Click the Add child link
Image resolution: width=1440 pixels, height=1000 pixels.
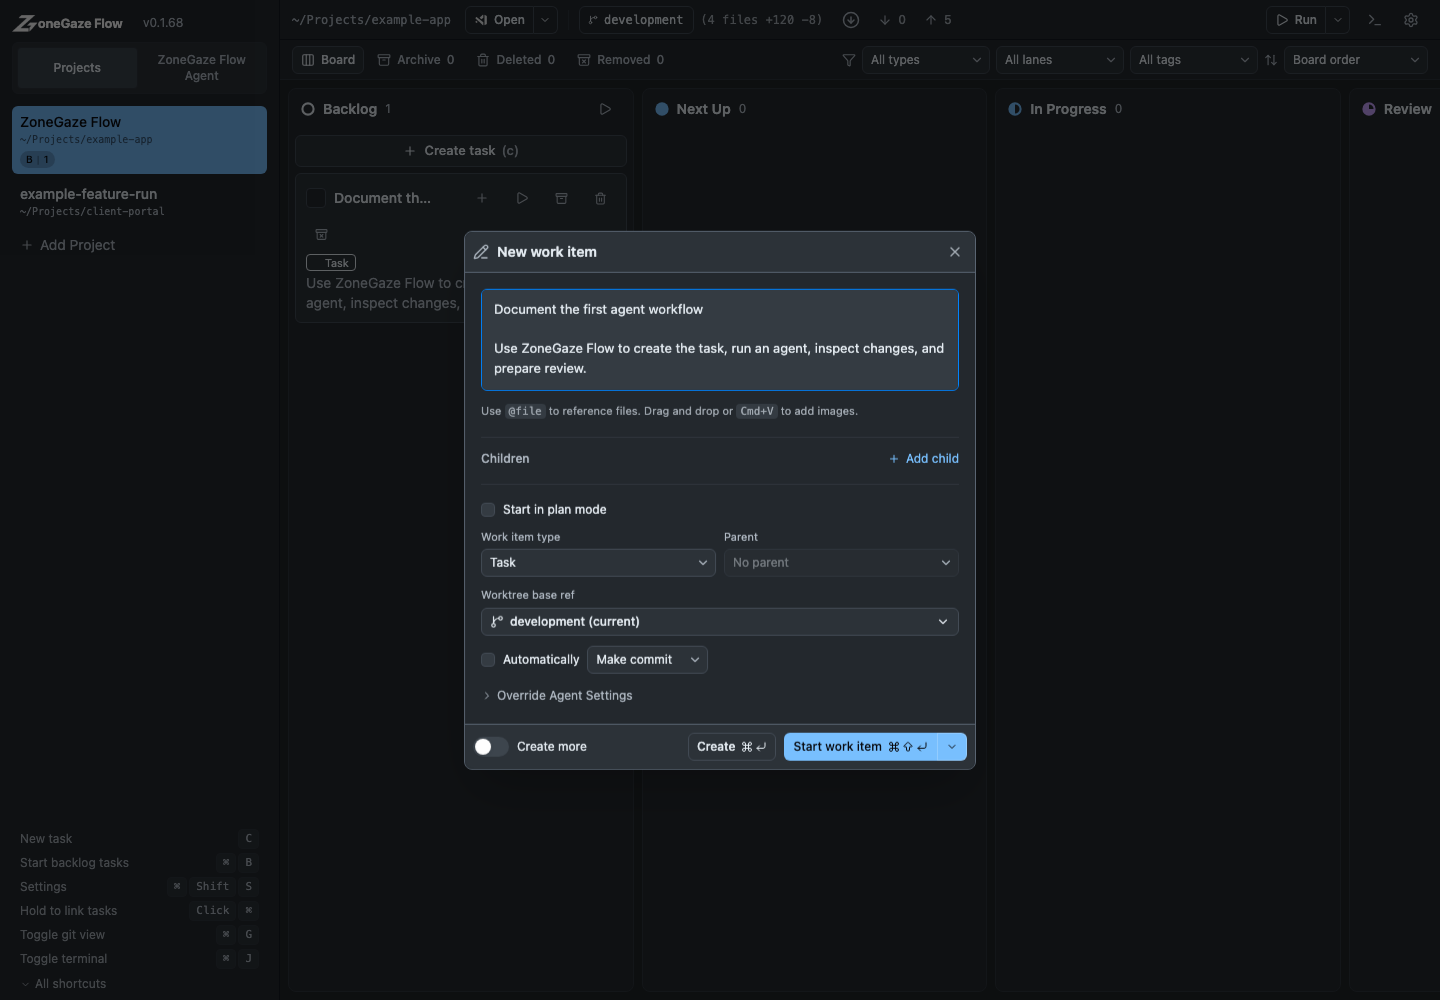924,459
